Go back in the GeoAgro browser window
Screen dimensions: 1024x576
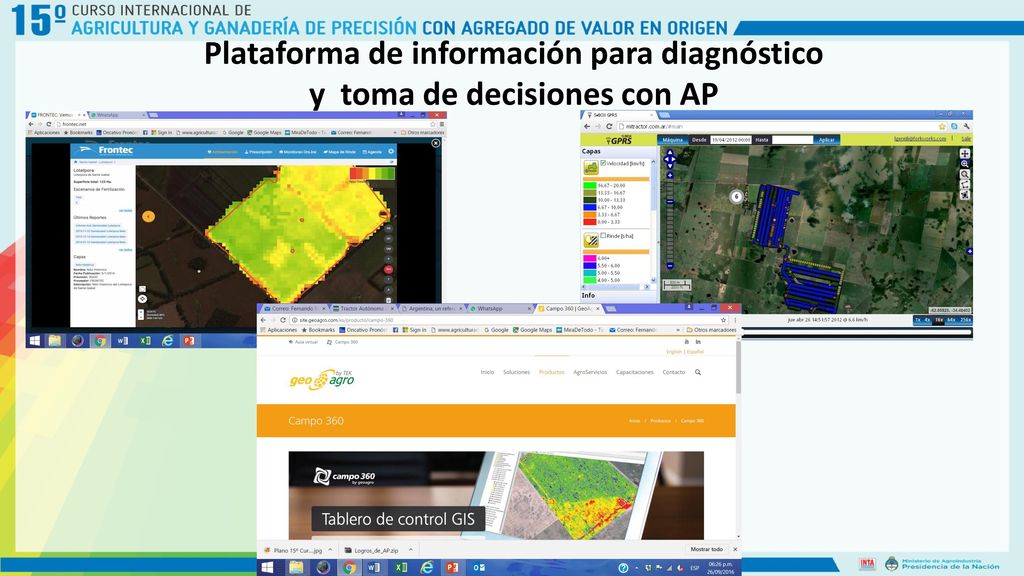tap(263, 320)
